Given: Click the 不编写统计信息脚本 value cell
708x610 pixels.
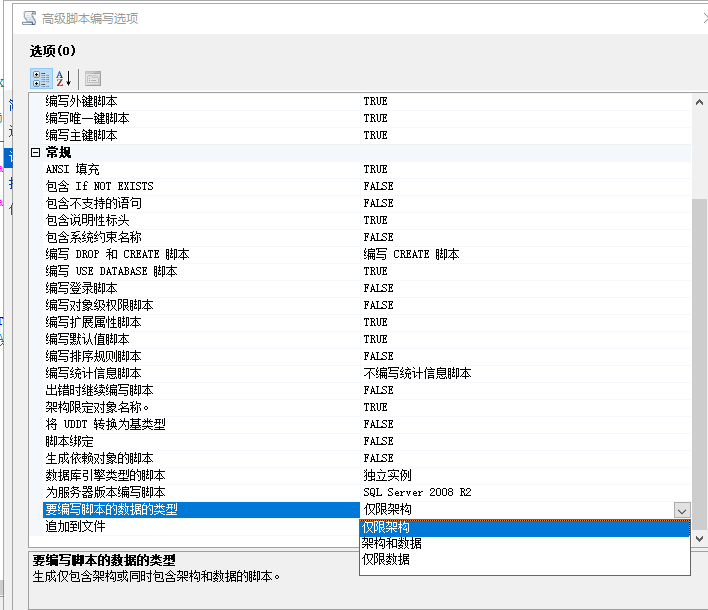Looking at the screenshot, I should pos(526,374).
